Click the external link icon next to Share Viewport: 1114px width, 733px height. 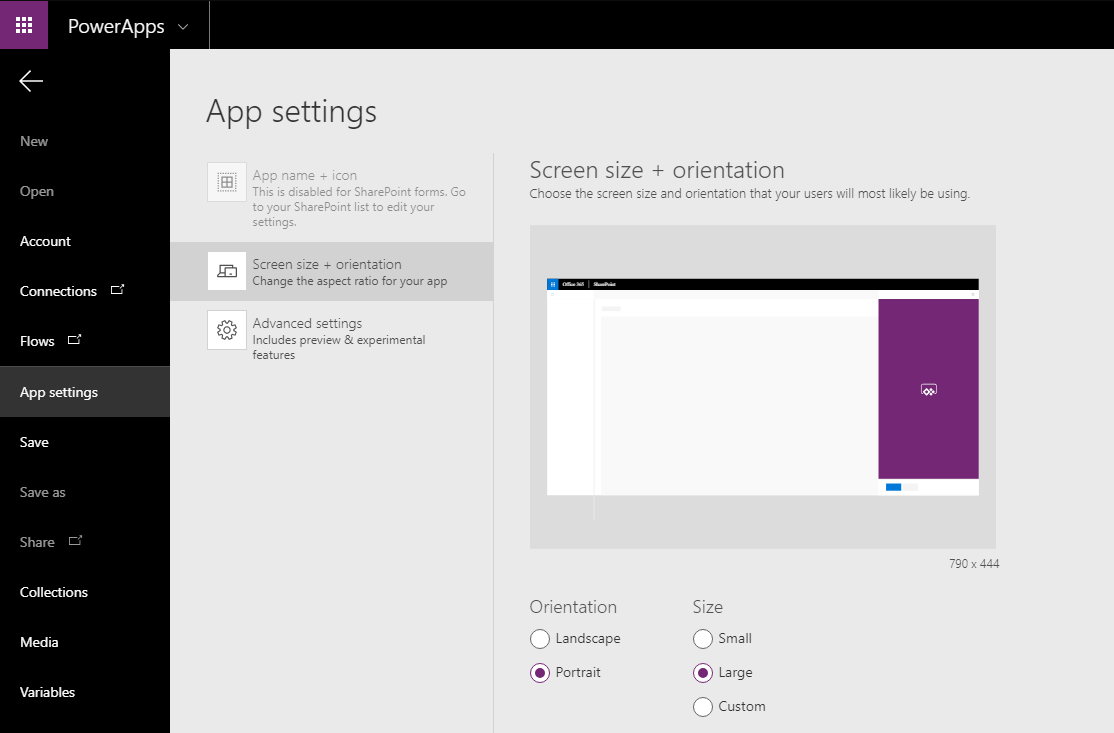click(x=75, y=541)
